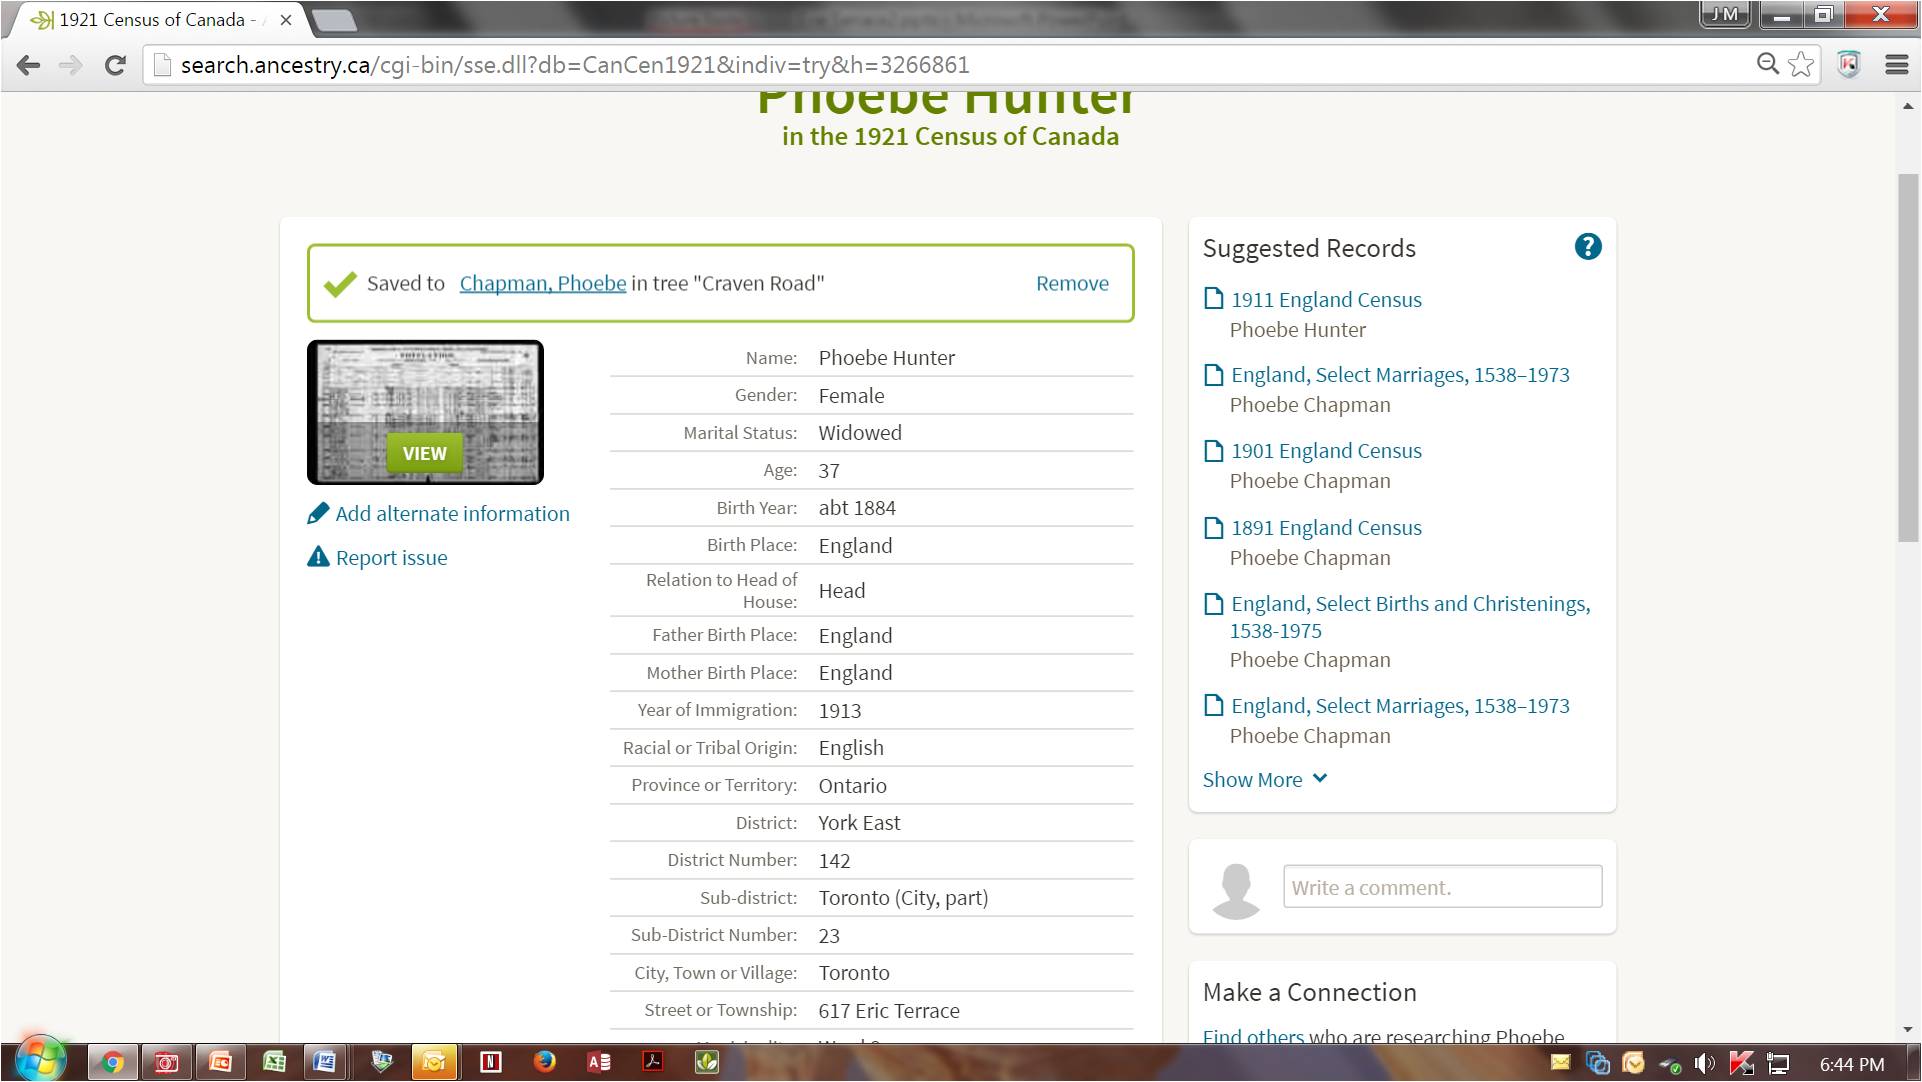The height and width of the screenshot is (1082, 1922).
Task: Reload the page with refresh icon
Action: (115, 65)
